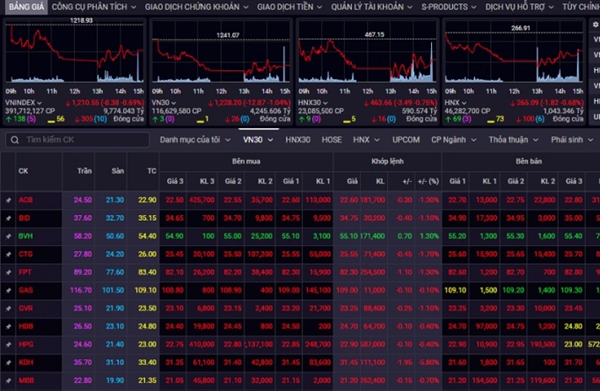Viewport: 600px width, 391px height.
Task: Click the HNX intraday chart
Action: [x=514, y=53]
